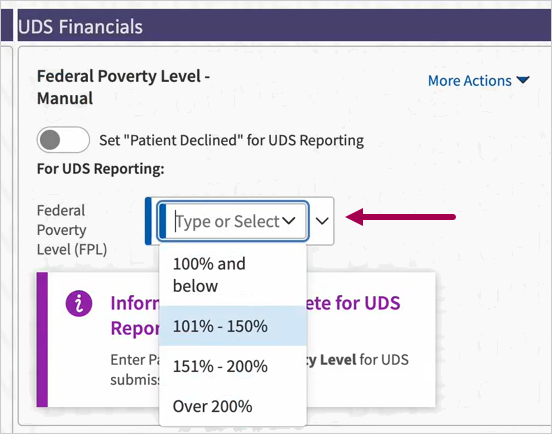
Task: Click the magenta arrow pointing at the dropdown
Action: pos(401,217)
